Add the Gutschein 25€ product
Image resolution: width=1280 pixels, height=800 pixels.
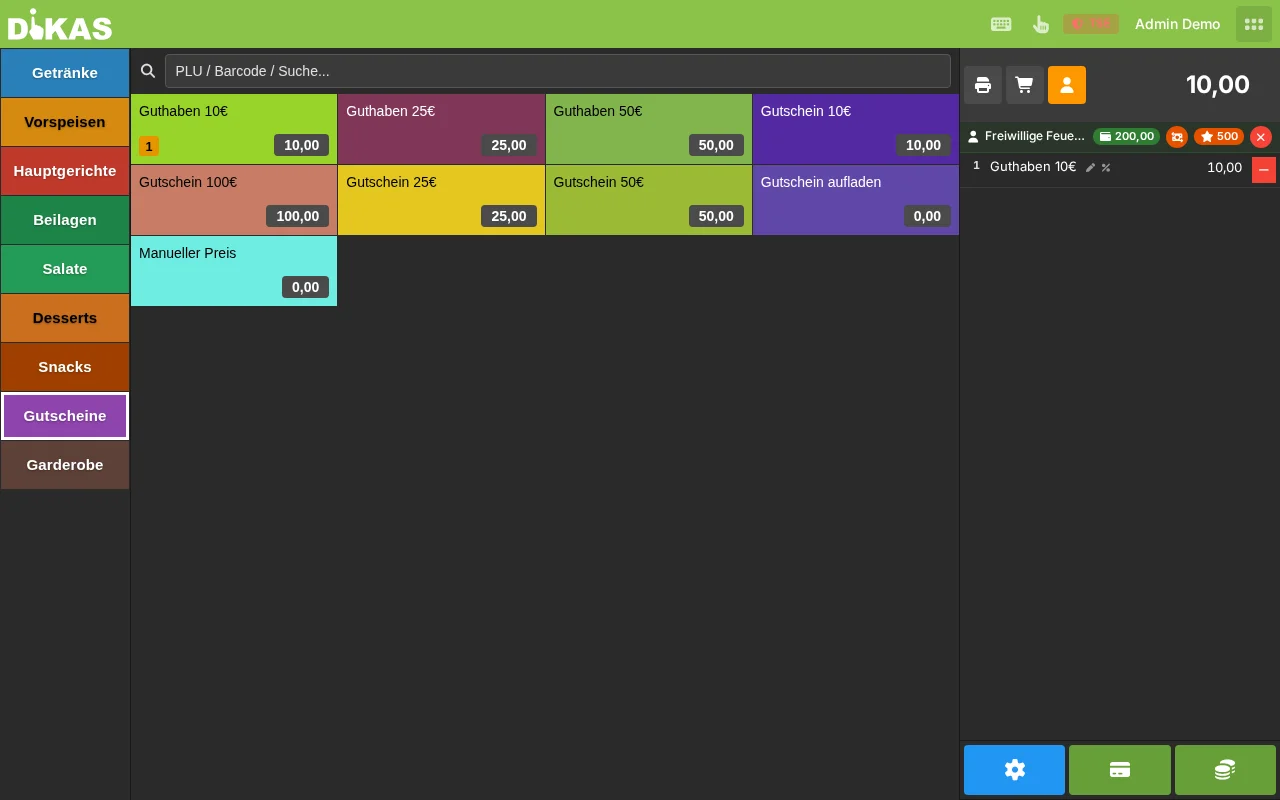[441, 200]
